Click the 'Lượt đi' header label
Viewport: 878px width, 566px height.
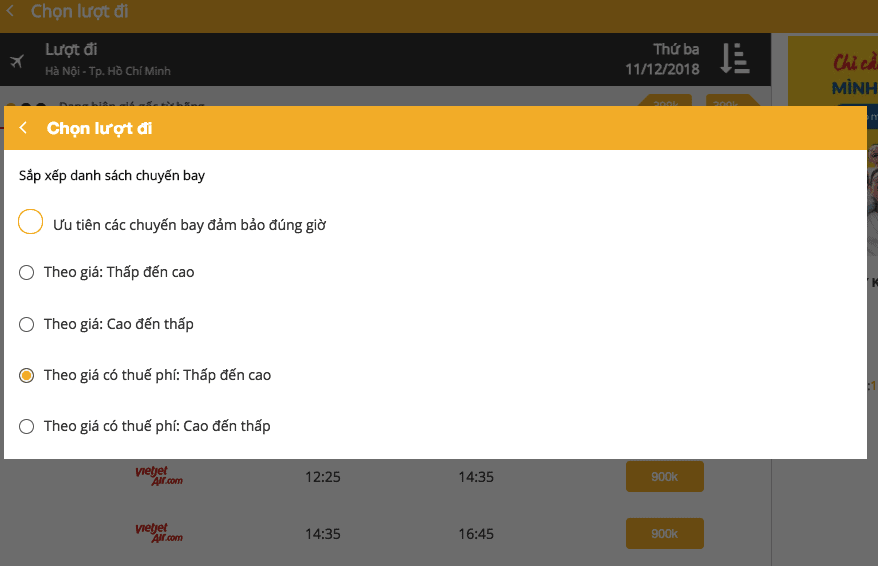point(71,49)
